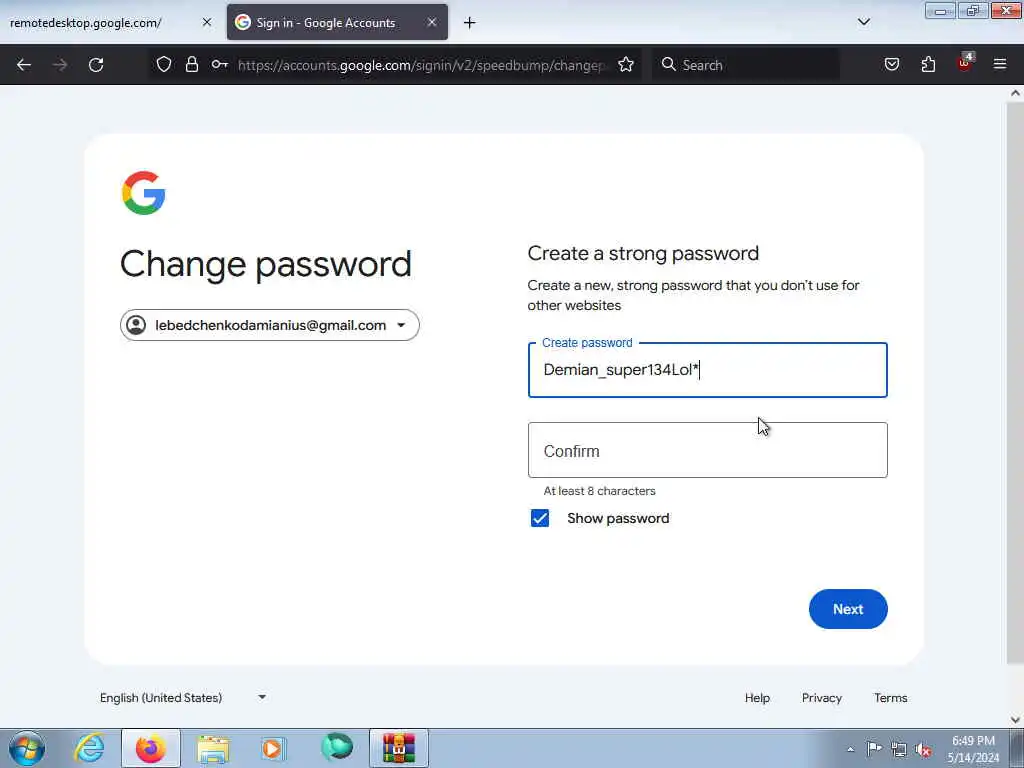
Task: Open the lebedchenkodamianius account switcher
Action: tap(270, 325)
